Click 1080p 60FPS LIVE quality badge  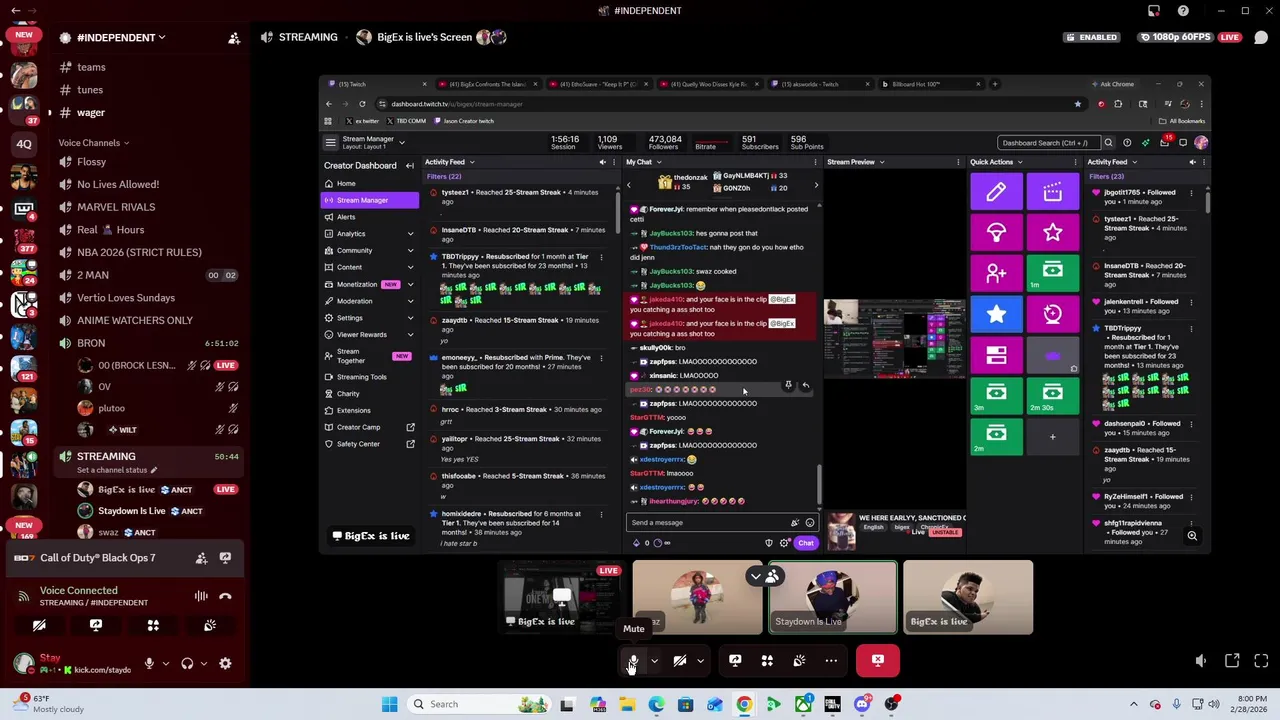tap(1191, 37)
